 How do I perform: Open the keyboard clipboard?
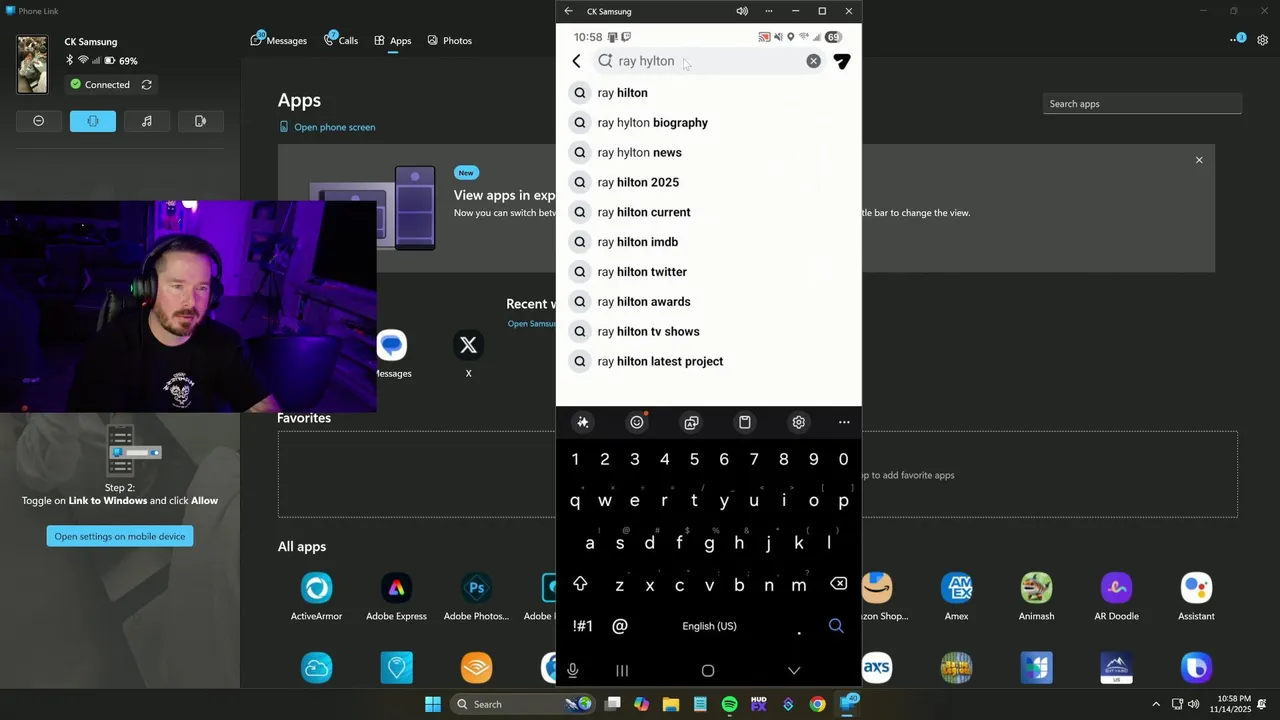tap(745, 422)
